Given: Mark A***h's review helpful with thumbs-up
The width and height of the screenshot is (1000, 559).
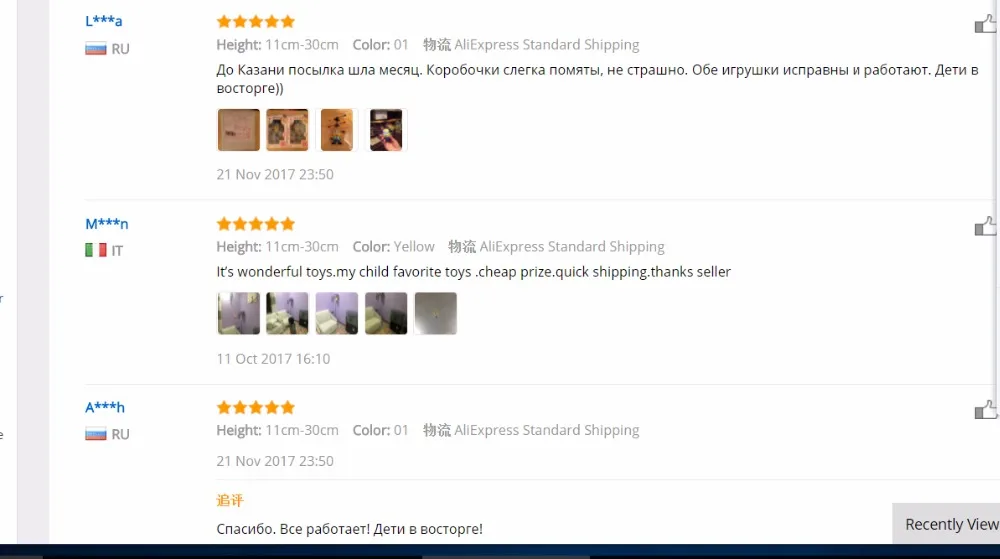Looking at the screenshot, I should (x=985, y=410).
